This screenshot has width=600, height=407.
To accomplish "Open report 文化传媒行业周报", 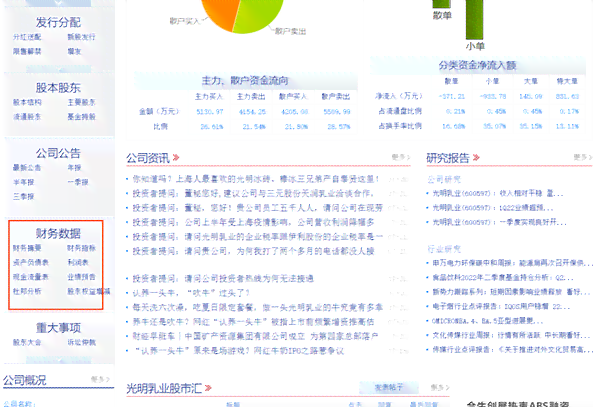I will pos(512,335).
